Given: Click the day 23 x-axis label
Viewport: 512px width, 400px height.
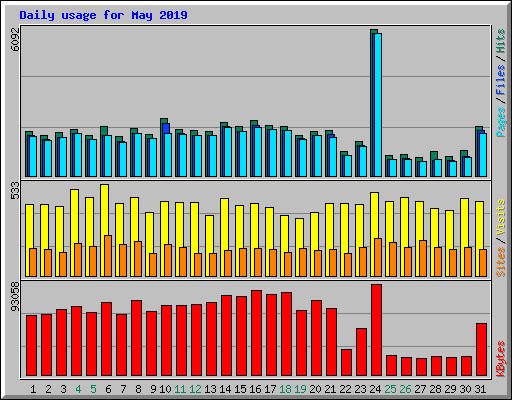Looking at the screenshot, I should (360, 389).
